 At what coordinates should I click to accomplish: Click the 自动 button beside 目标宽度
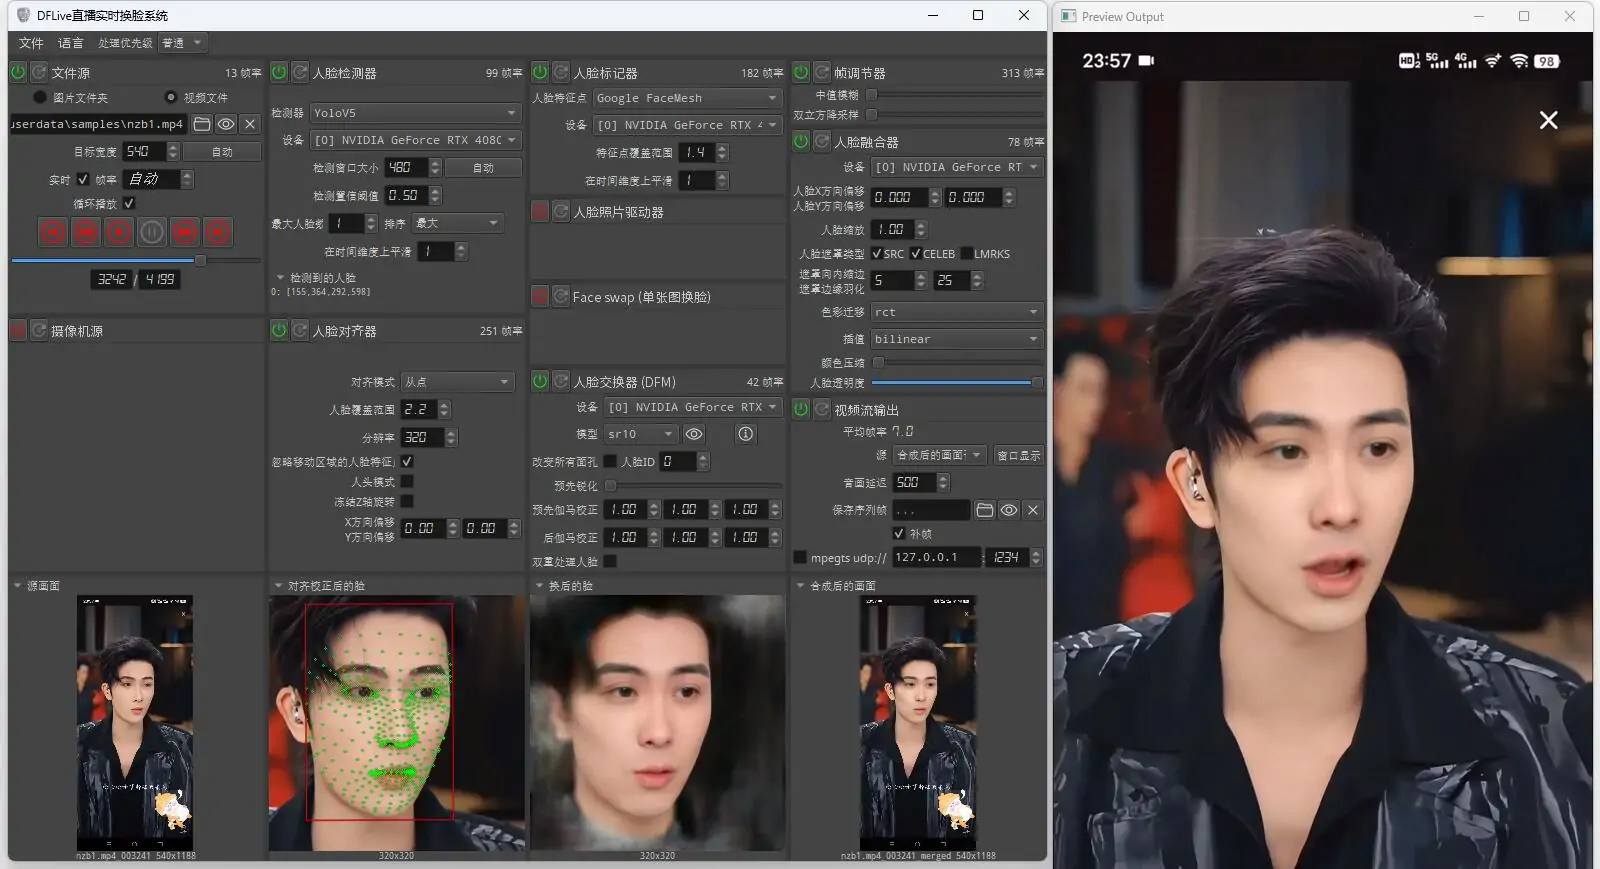[222, 152]
